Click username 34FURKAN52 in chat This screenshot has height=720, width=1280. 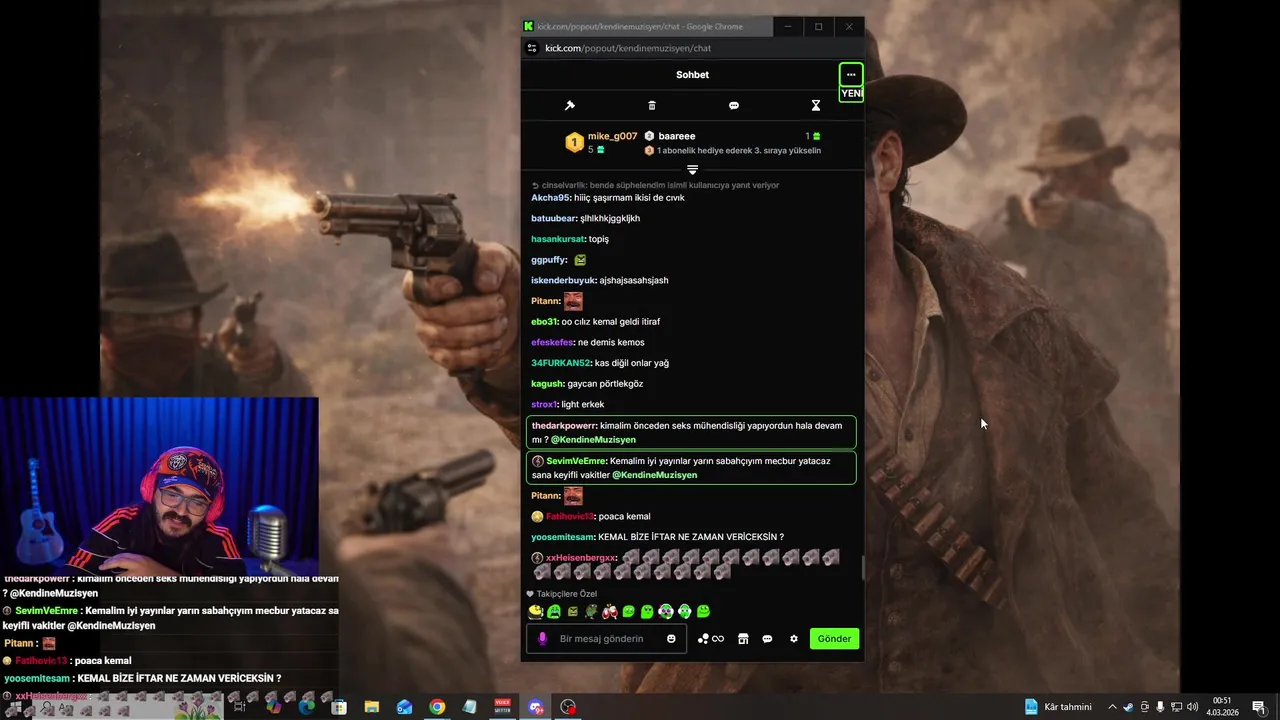[560, 363]
